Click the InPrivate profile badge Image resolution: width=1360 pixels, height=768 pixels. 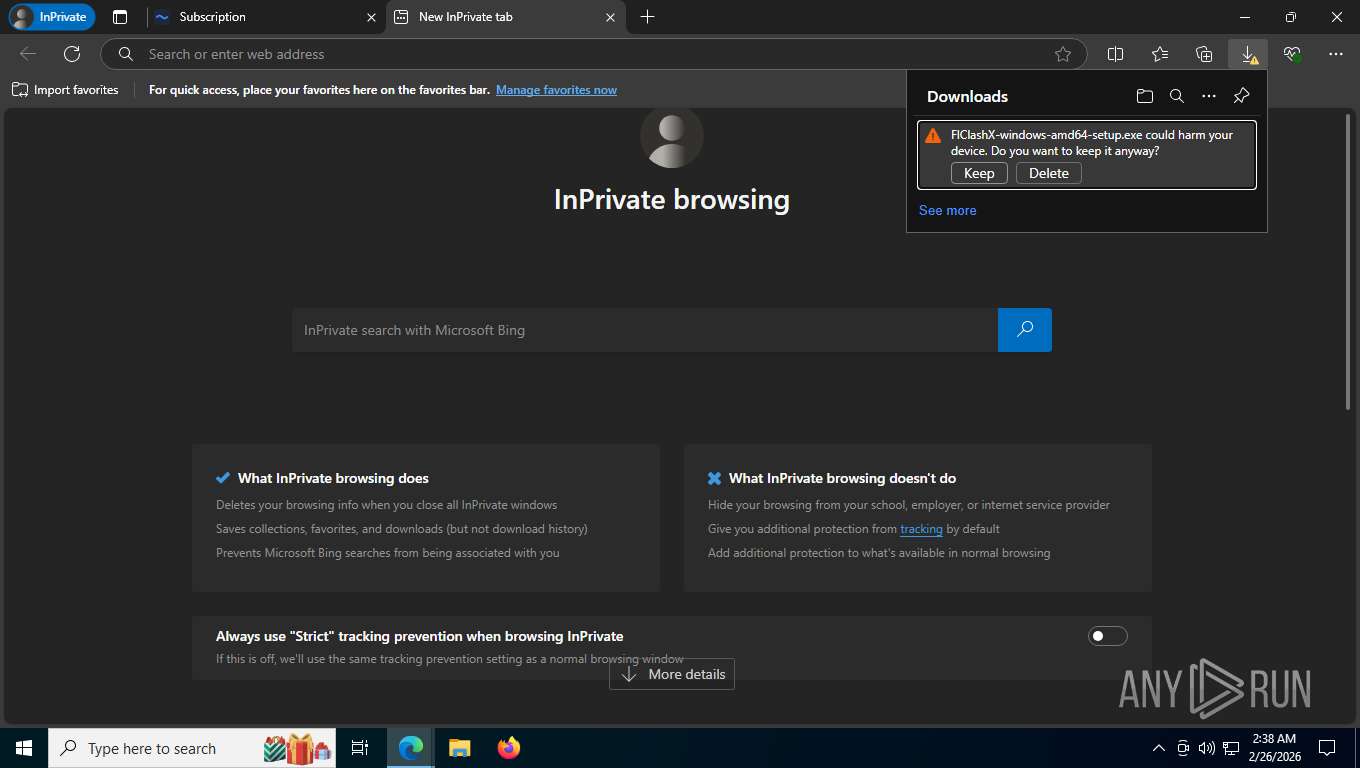(52, 17)
